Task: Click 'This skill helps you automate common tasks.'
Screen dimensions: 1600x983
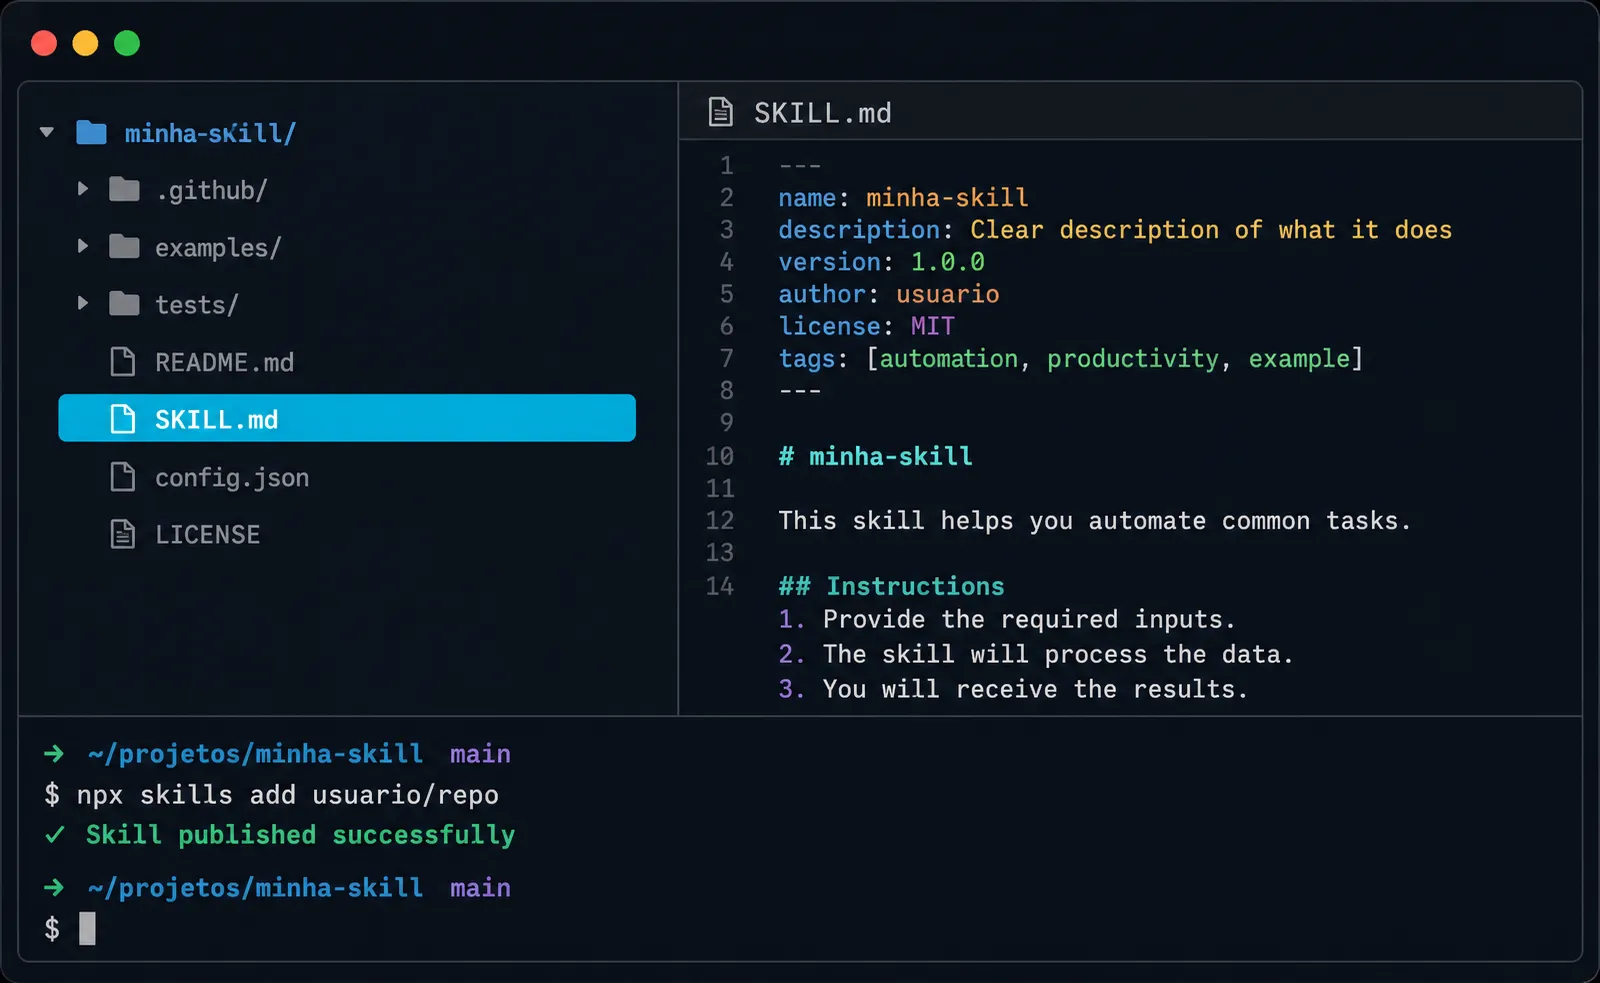Action: pyautogui.click(x=1094, y=521)
